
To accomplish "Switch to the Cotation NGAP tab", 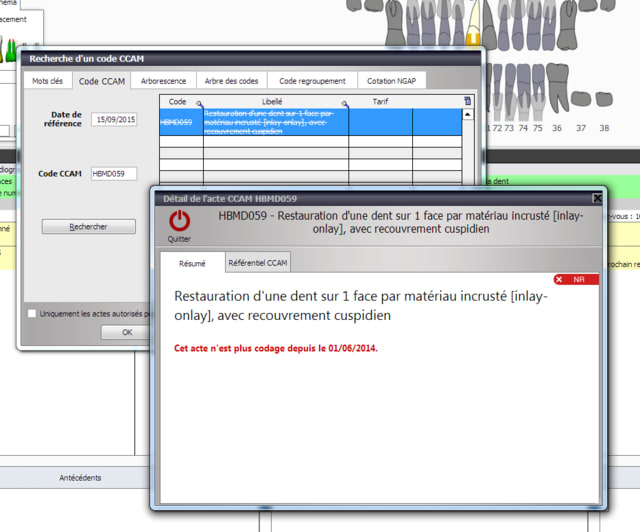I will [394, 81].
